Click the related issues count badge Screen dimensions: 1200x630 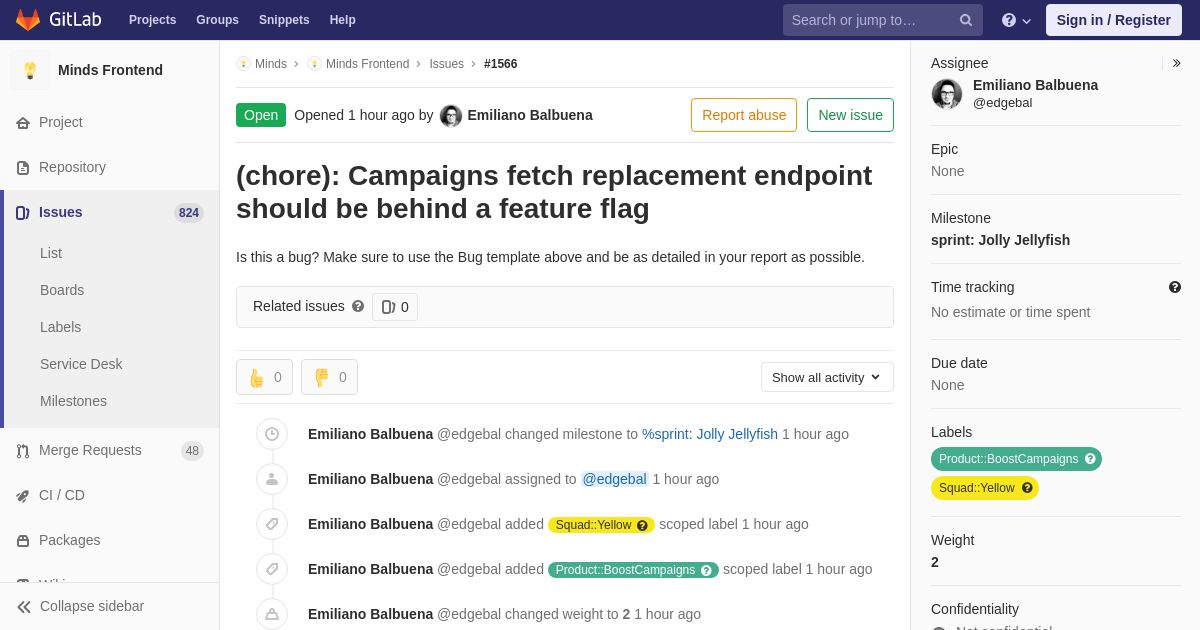click(395, 307)
